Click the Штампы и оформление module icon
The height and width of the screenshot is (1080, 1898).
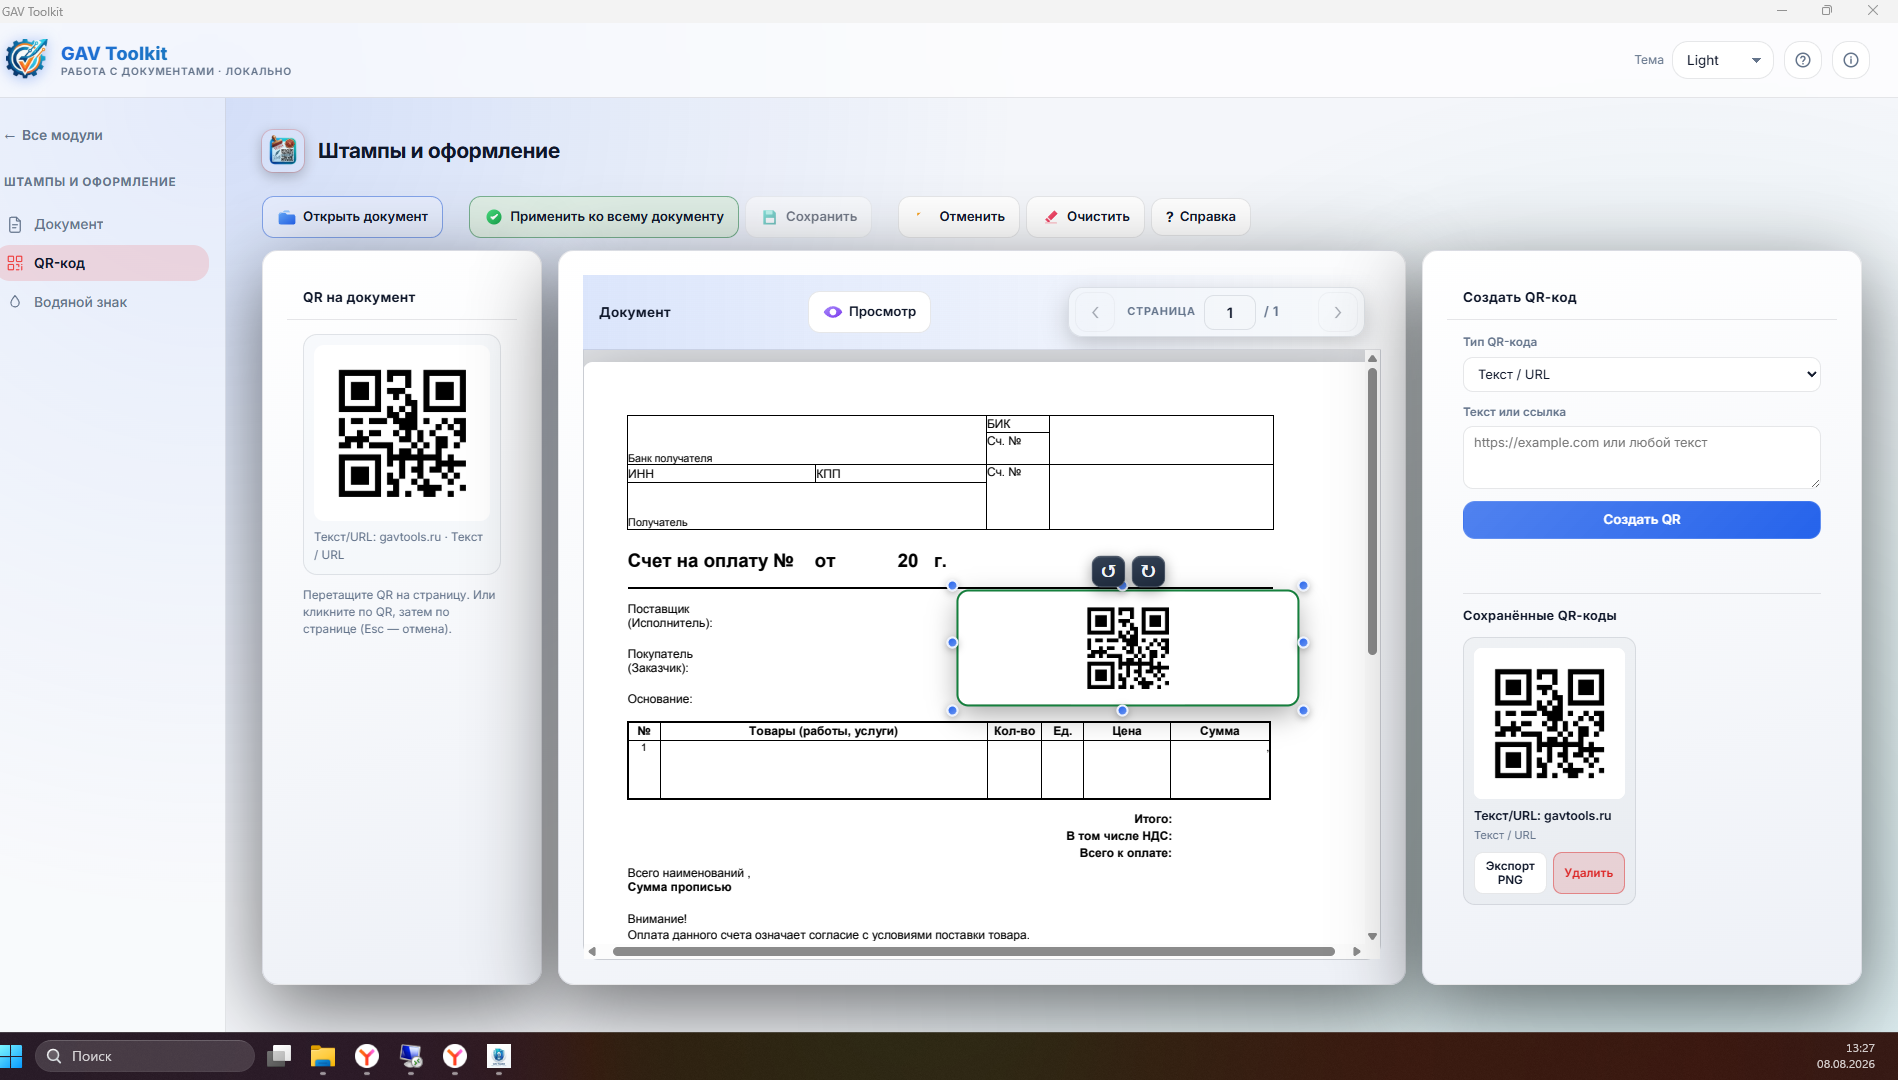click(283, 151)
